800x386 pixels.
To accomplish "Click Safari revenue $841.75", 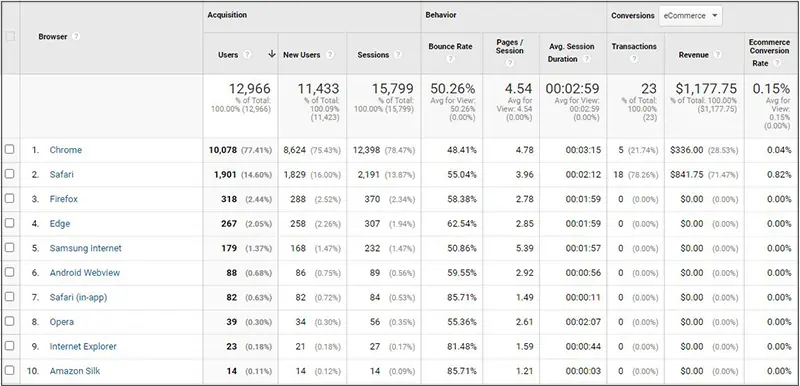I will [687, 174].
